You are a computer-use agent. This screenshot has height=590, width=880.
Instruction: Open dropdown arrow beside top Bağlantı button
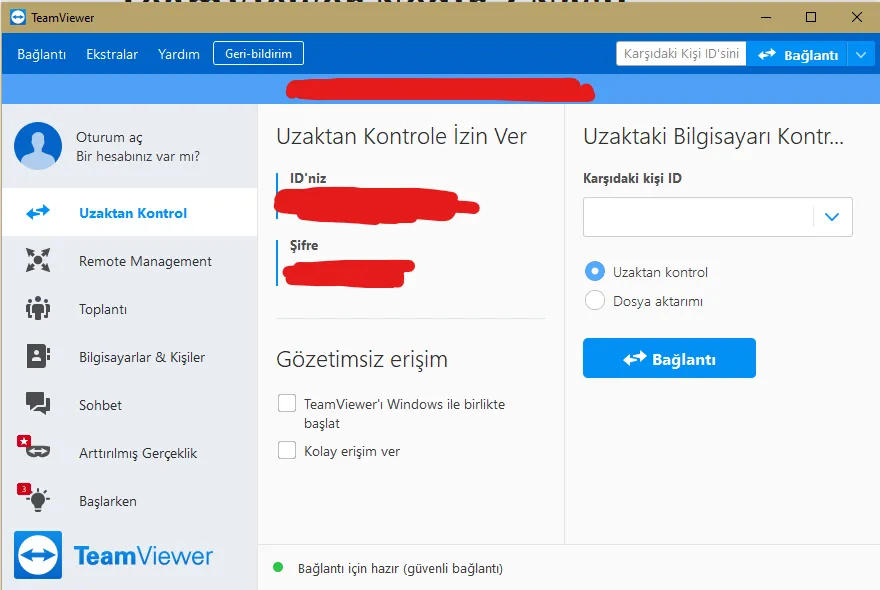(x=861, y=54)
